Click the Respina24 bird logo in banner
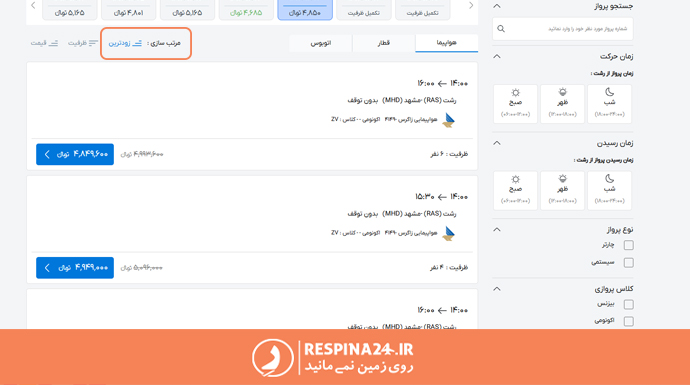Image resolution: width=690 pixels, height=385 pixels. (273, 358)
